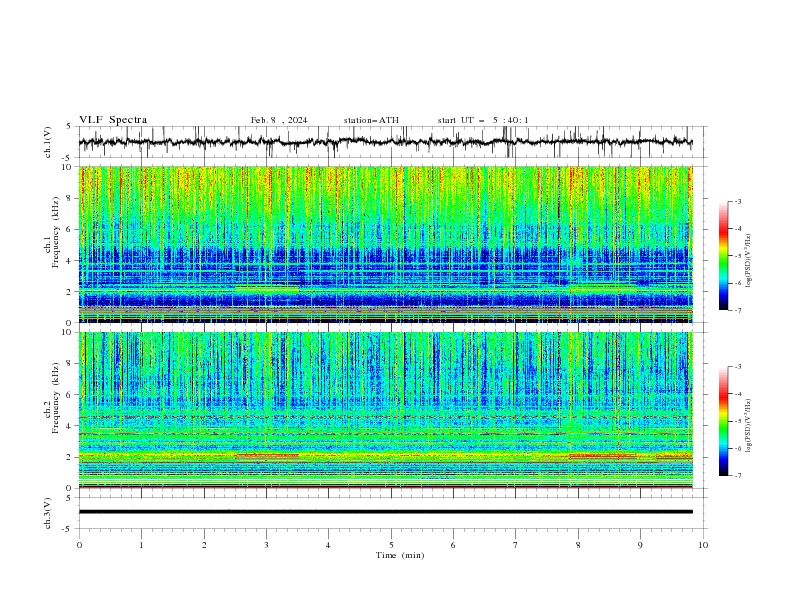
Task: Click the ch.1 voltage waveform trace
Action: tap(385, 142)
